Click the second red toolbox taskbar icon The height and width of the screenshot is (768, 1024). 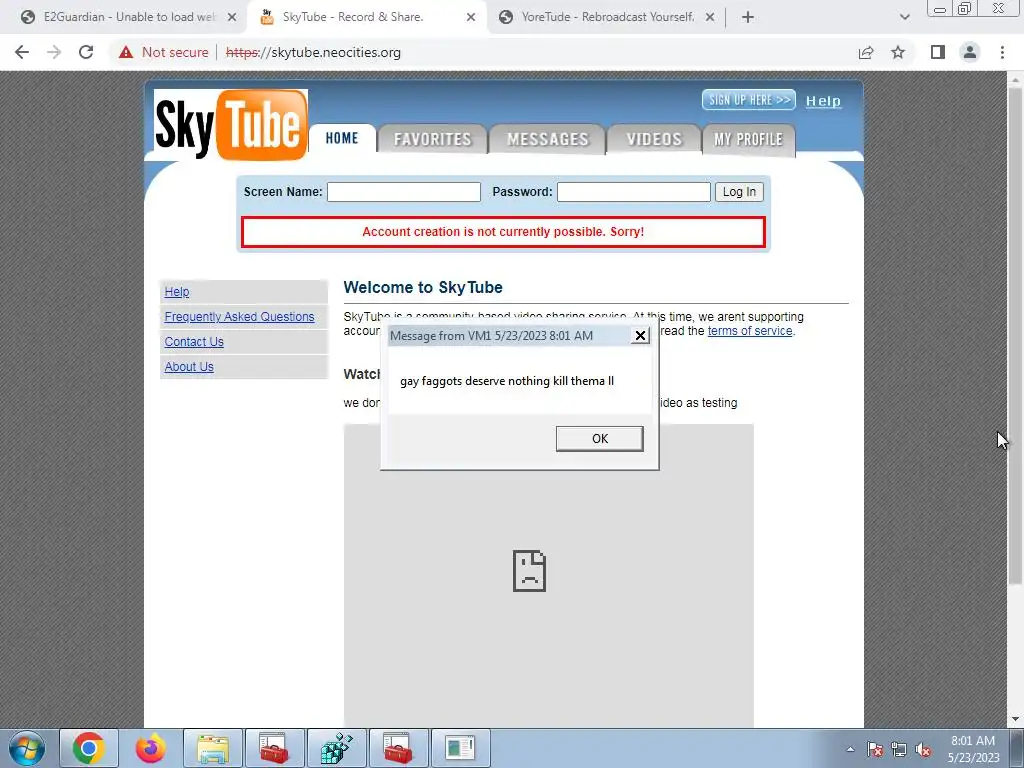[x=398, y=748]
